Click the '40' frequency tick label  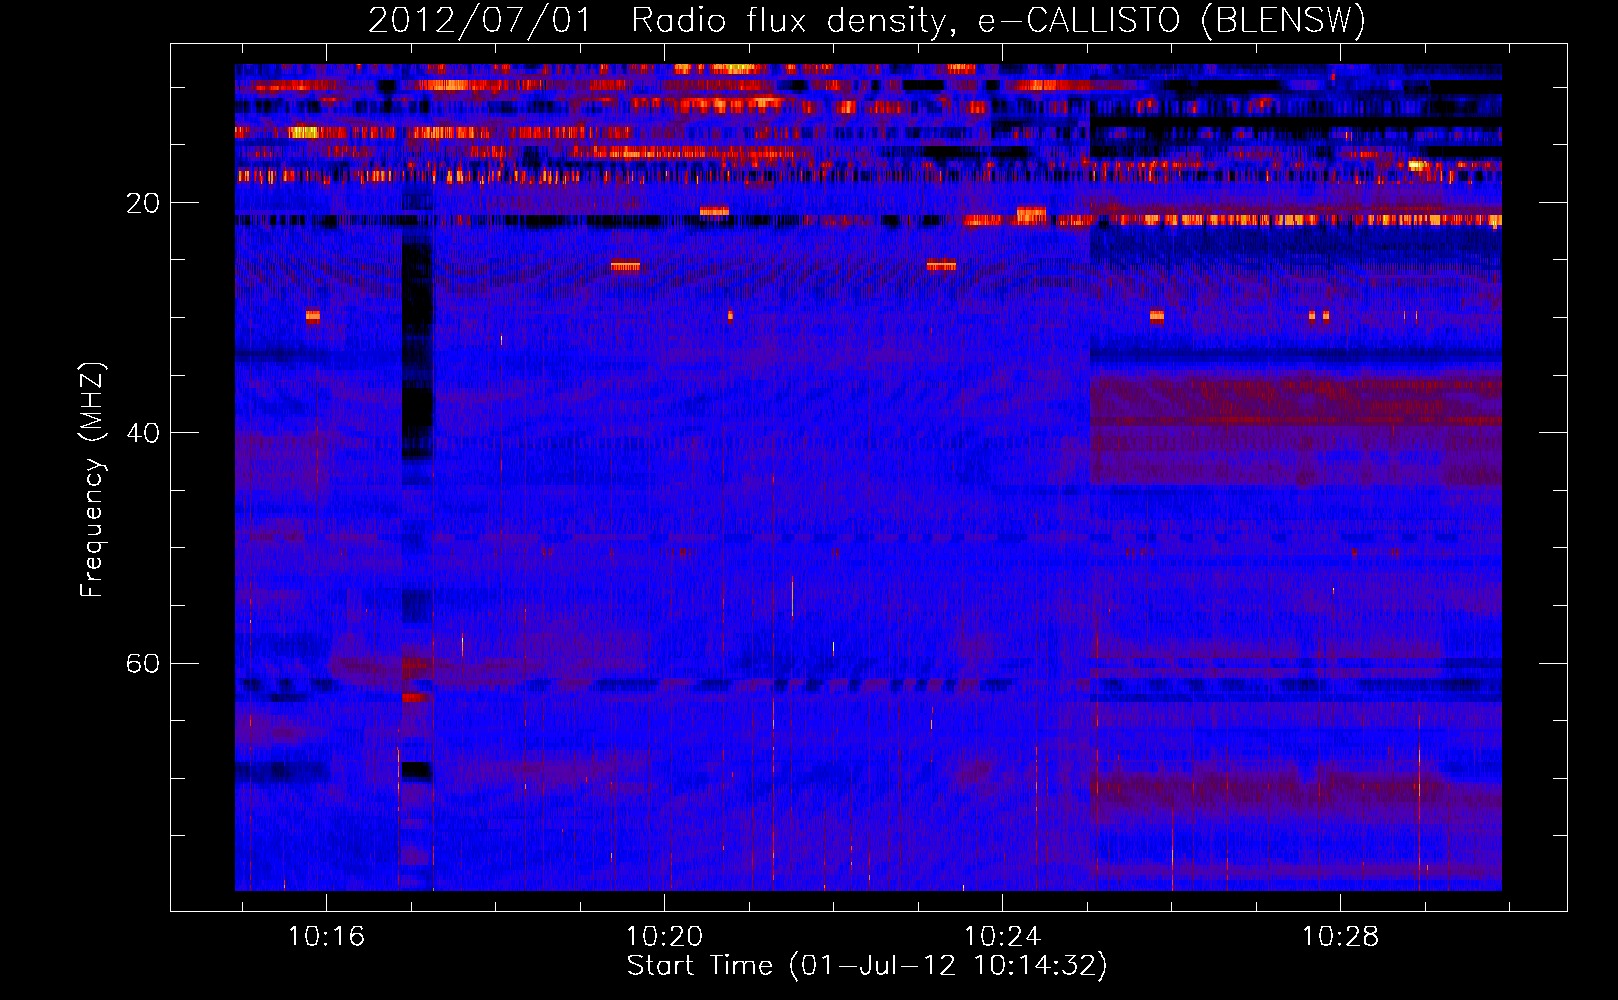tap(143, 433)
